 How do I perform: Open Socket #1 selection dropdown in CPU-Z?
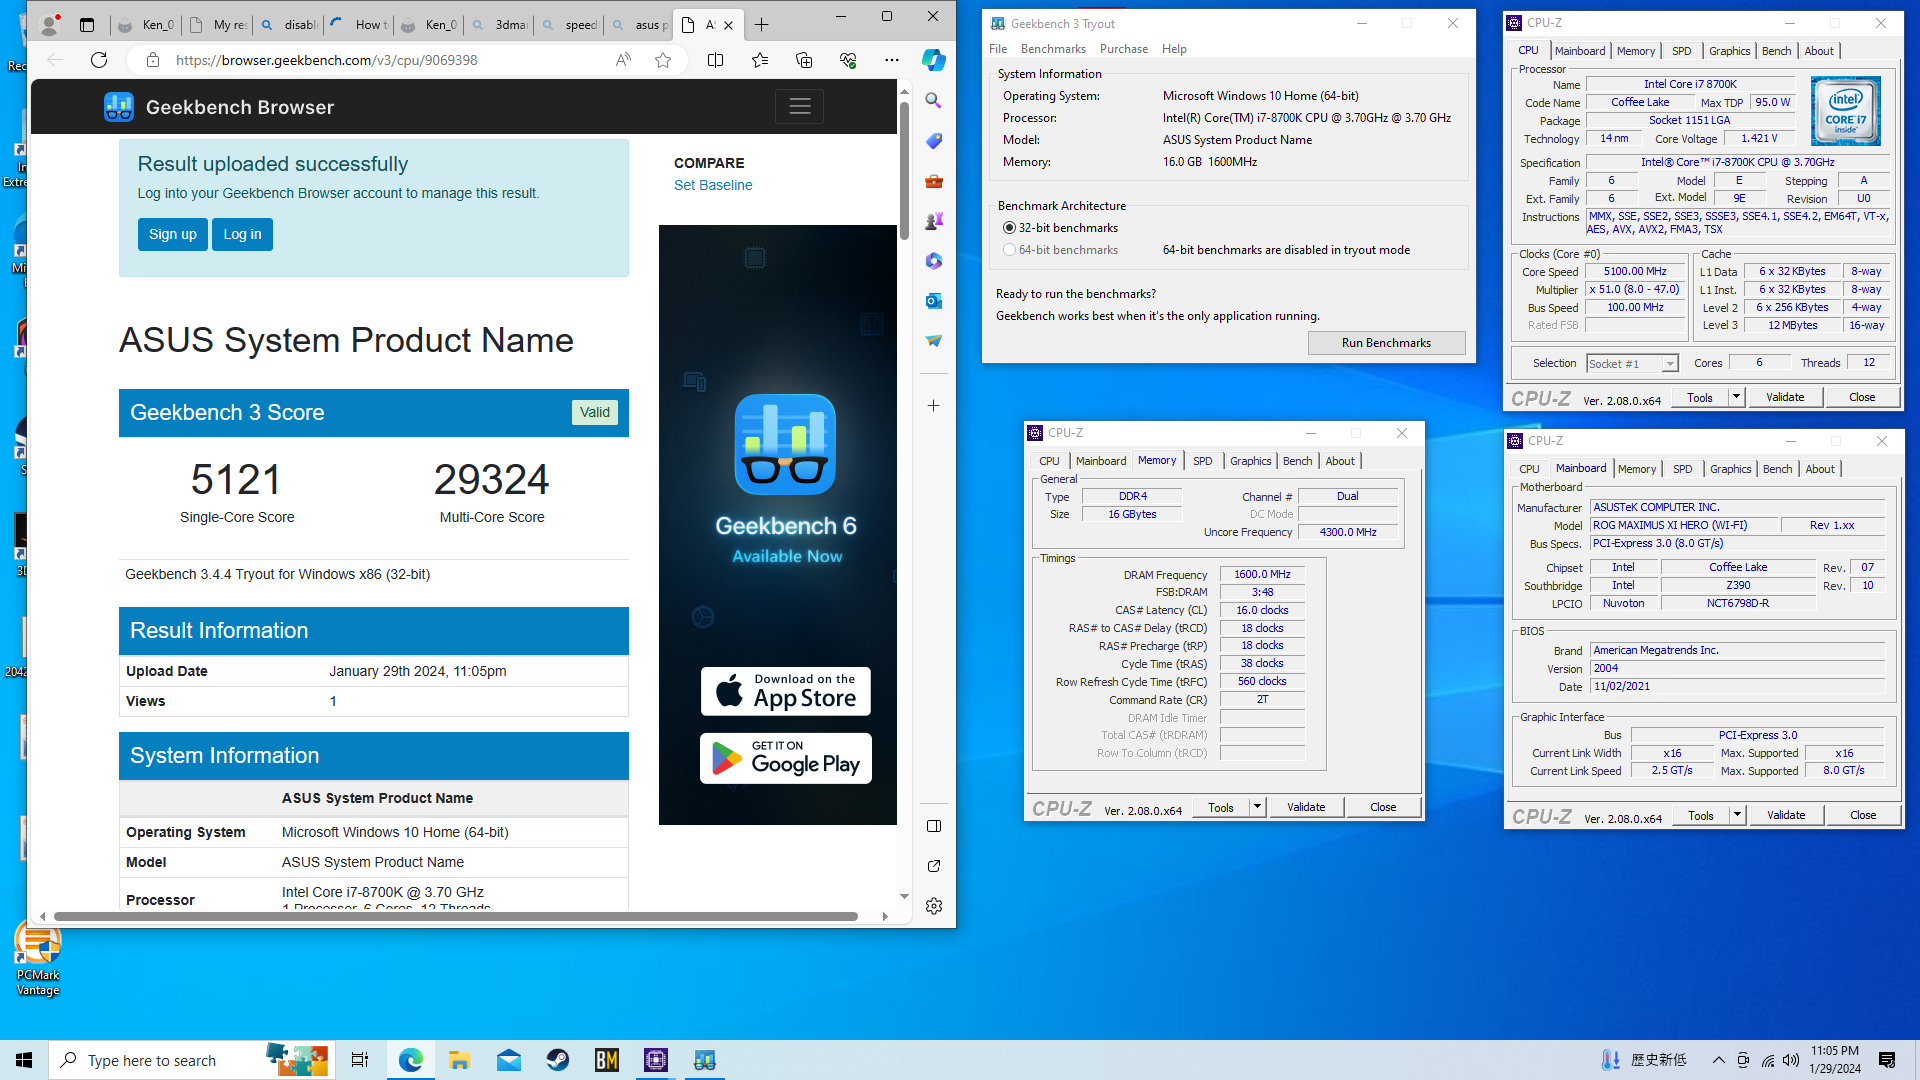click(1632, 364)
